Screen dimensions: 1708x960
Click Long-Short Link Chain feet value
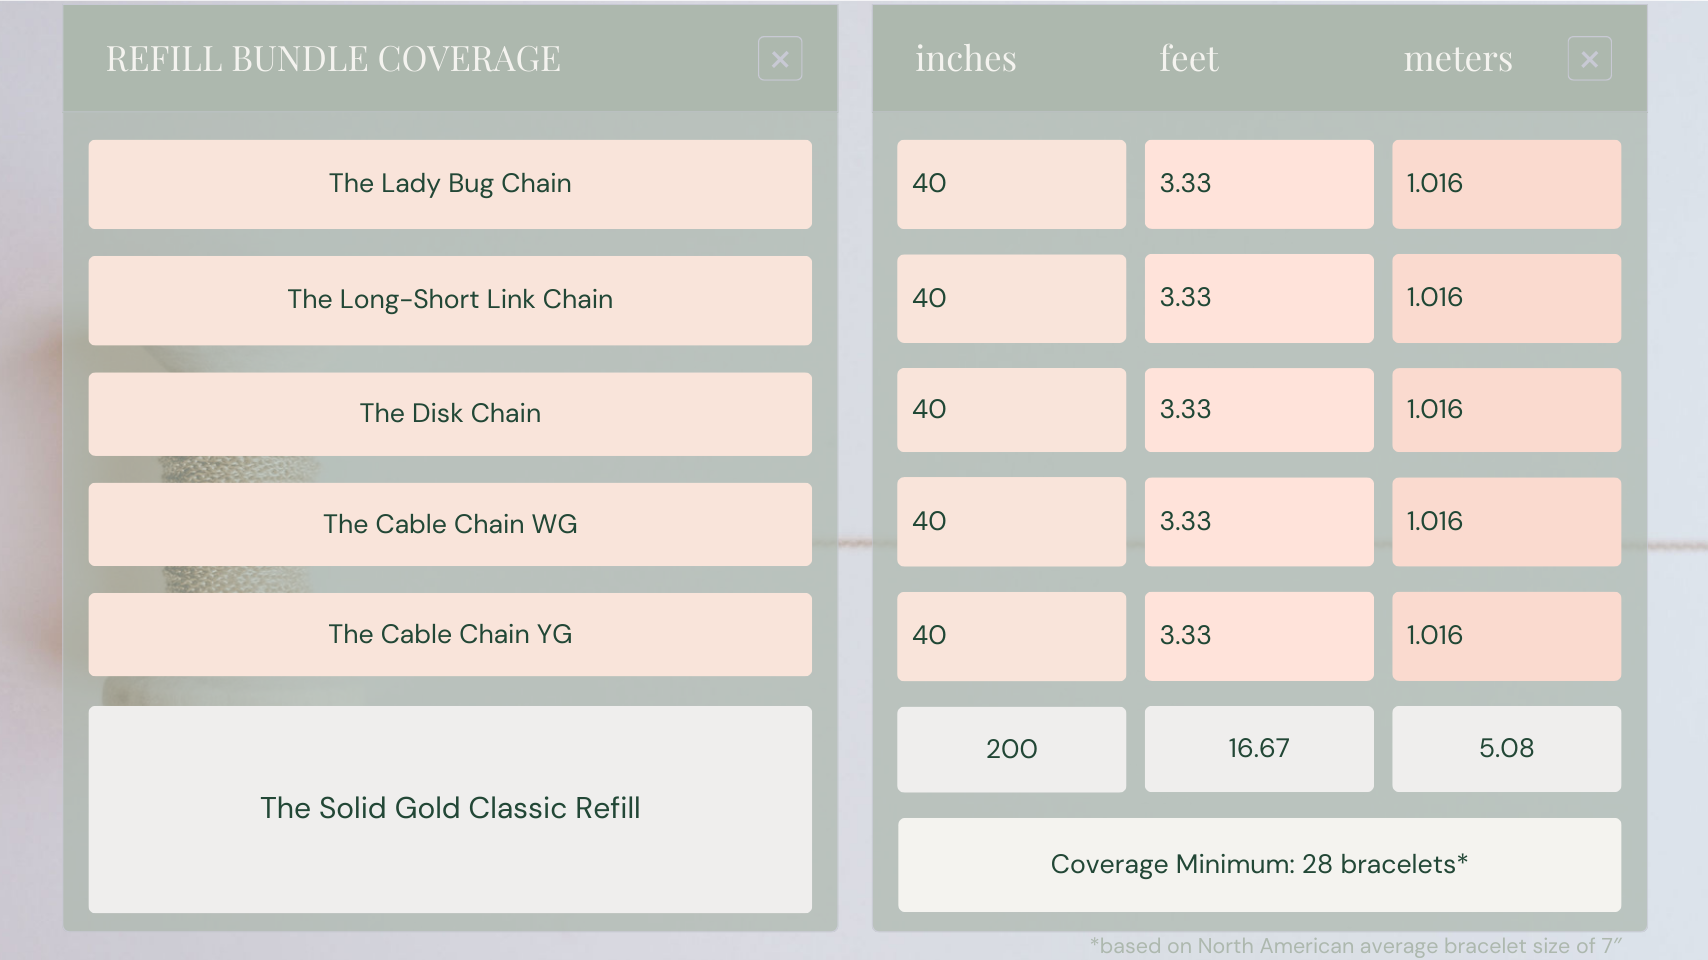1258,298
